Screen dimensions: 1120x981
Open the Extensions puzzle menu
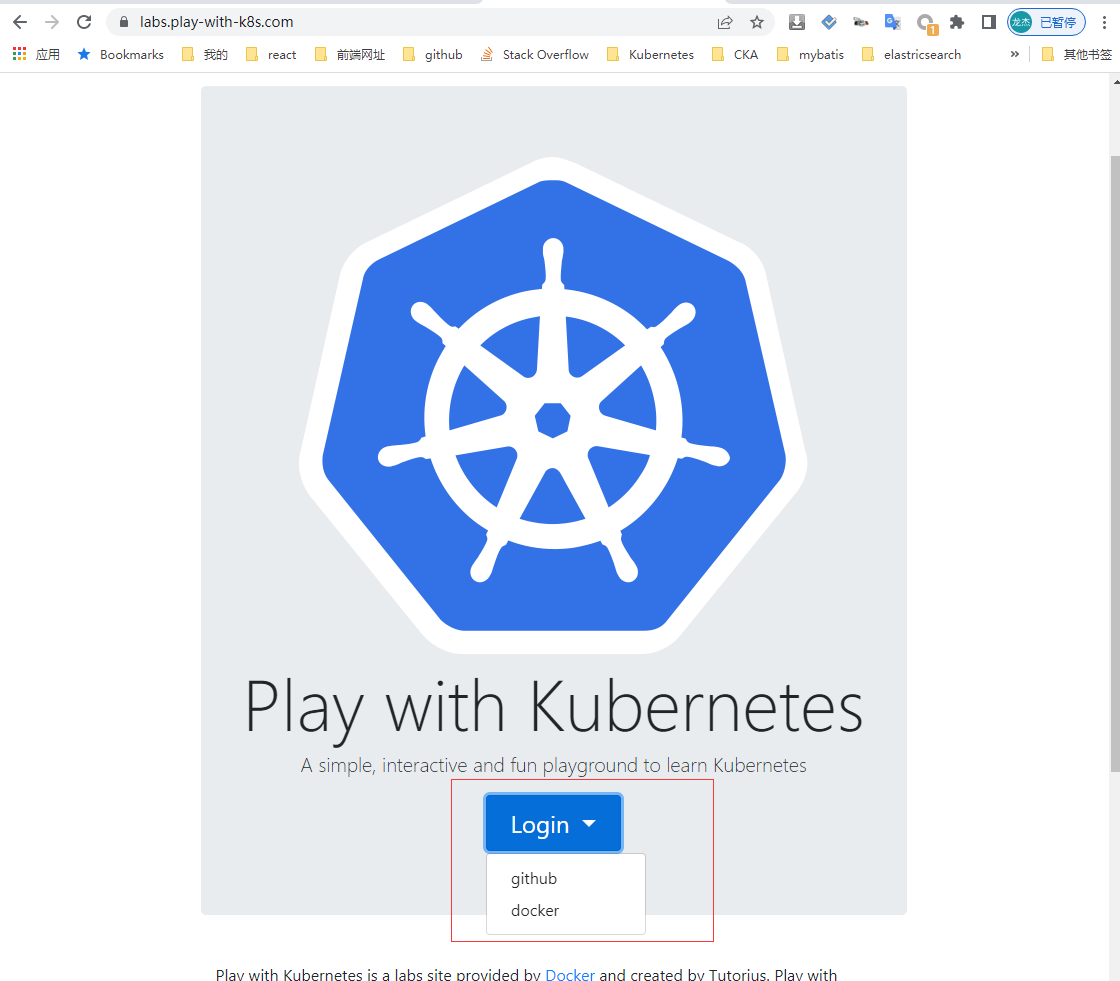coord(957,22)
